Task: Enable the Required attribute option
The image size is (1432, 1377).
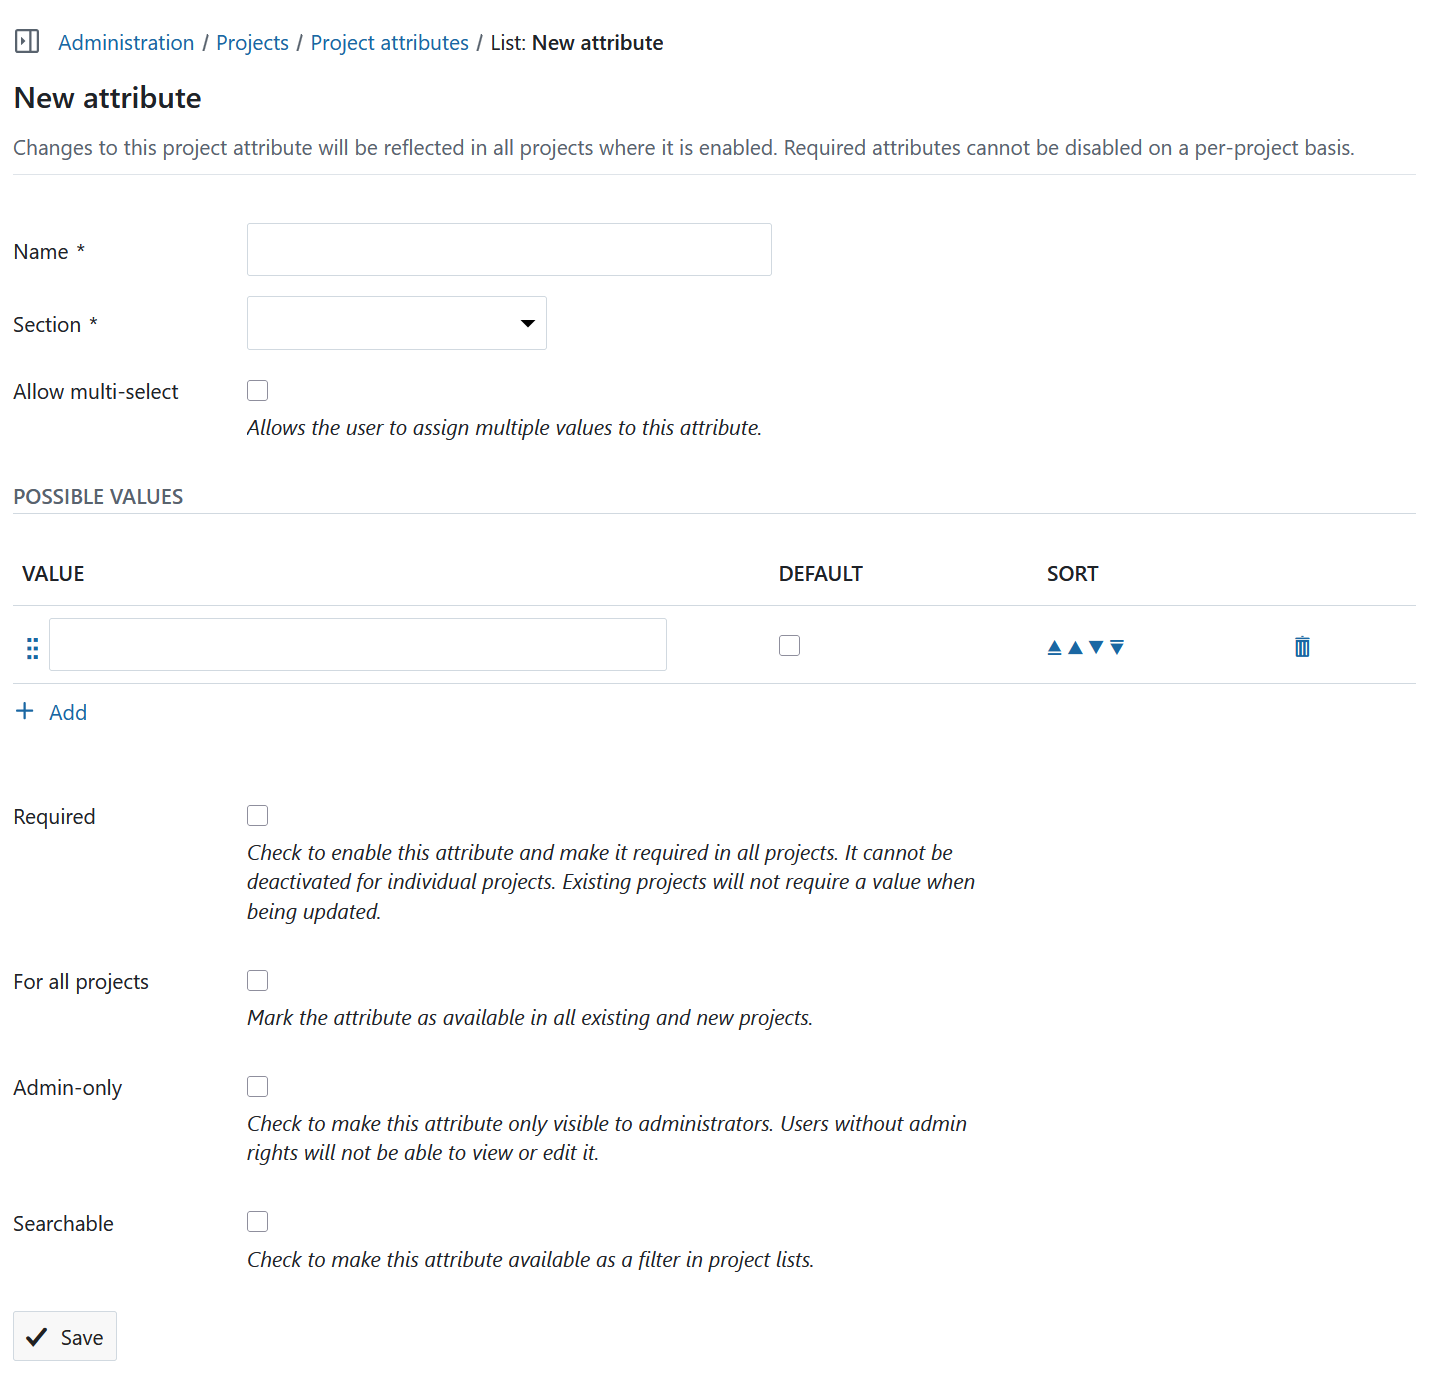Action: point(257,815)
